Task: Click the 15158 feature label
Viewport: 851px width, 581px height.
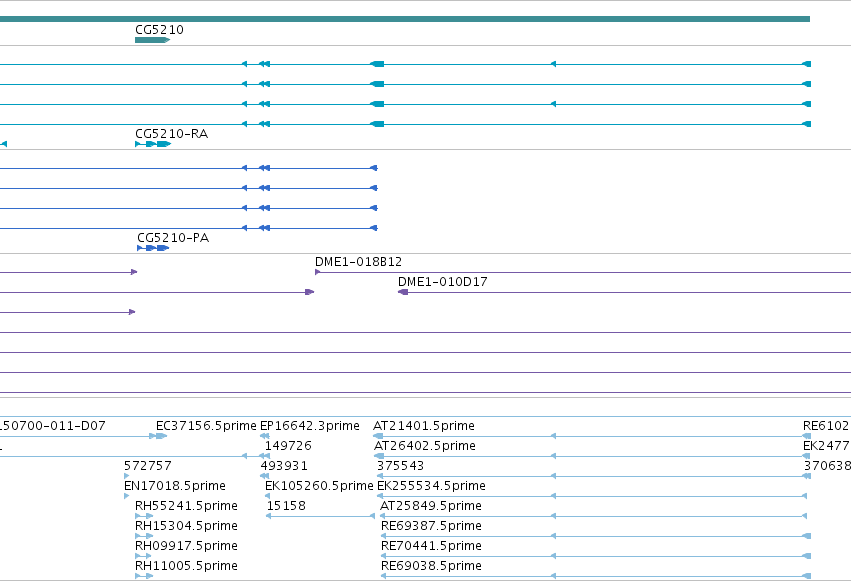Action: tap(286, 506)
